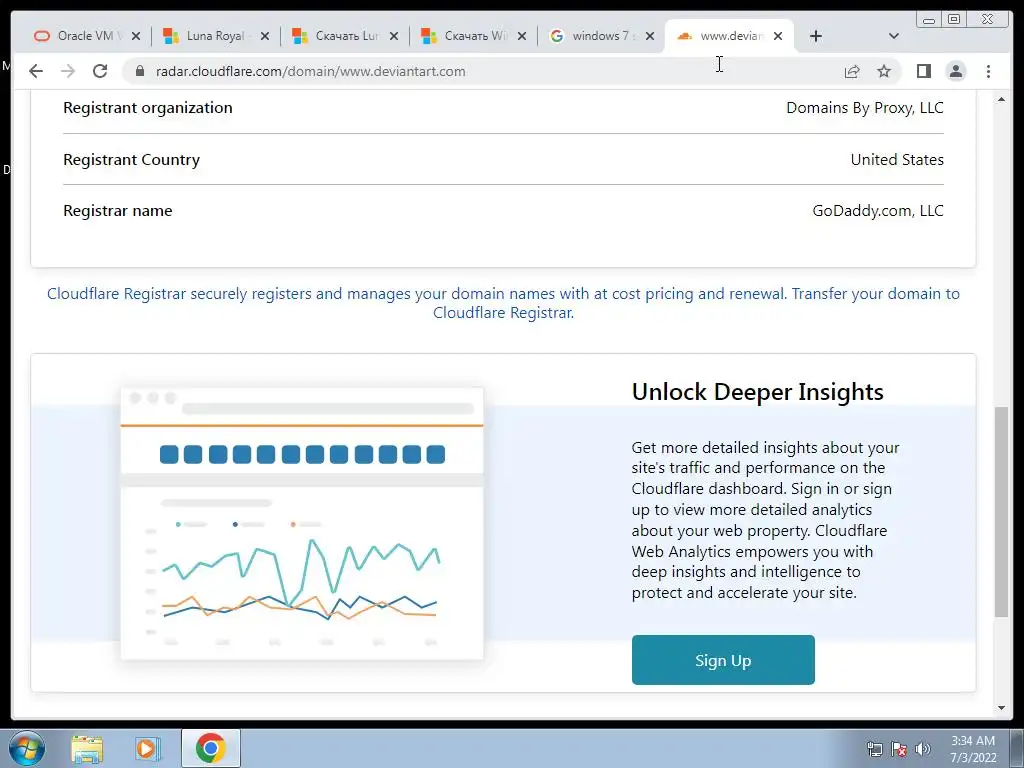1024x768 pixels.
Task: Select the www.deviantart tab
Action: pyautogui.click(x=728, y=36)
